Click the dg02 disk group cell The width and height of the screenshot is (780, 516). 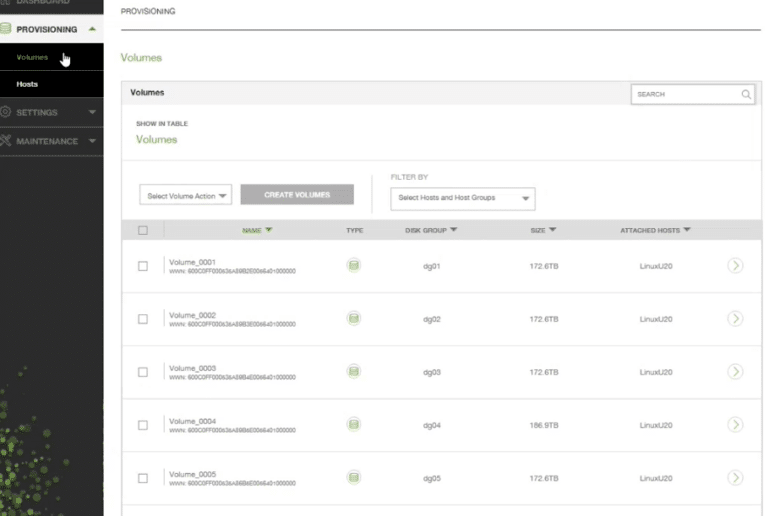point(432,319)
